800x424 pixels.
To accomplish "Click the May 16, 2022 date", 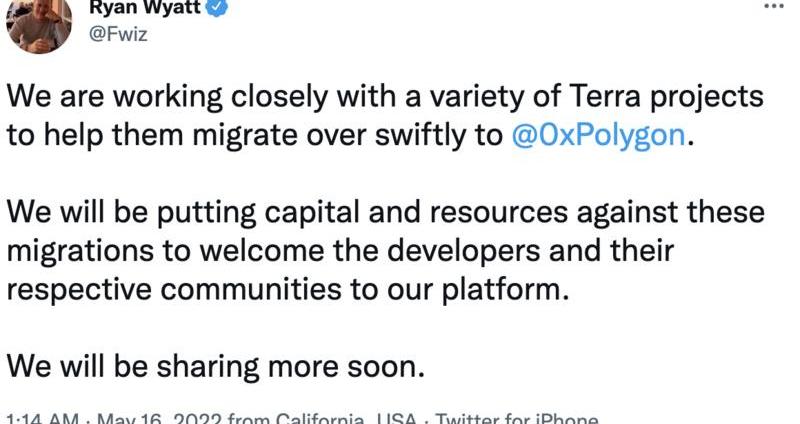I will 159,418.
